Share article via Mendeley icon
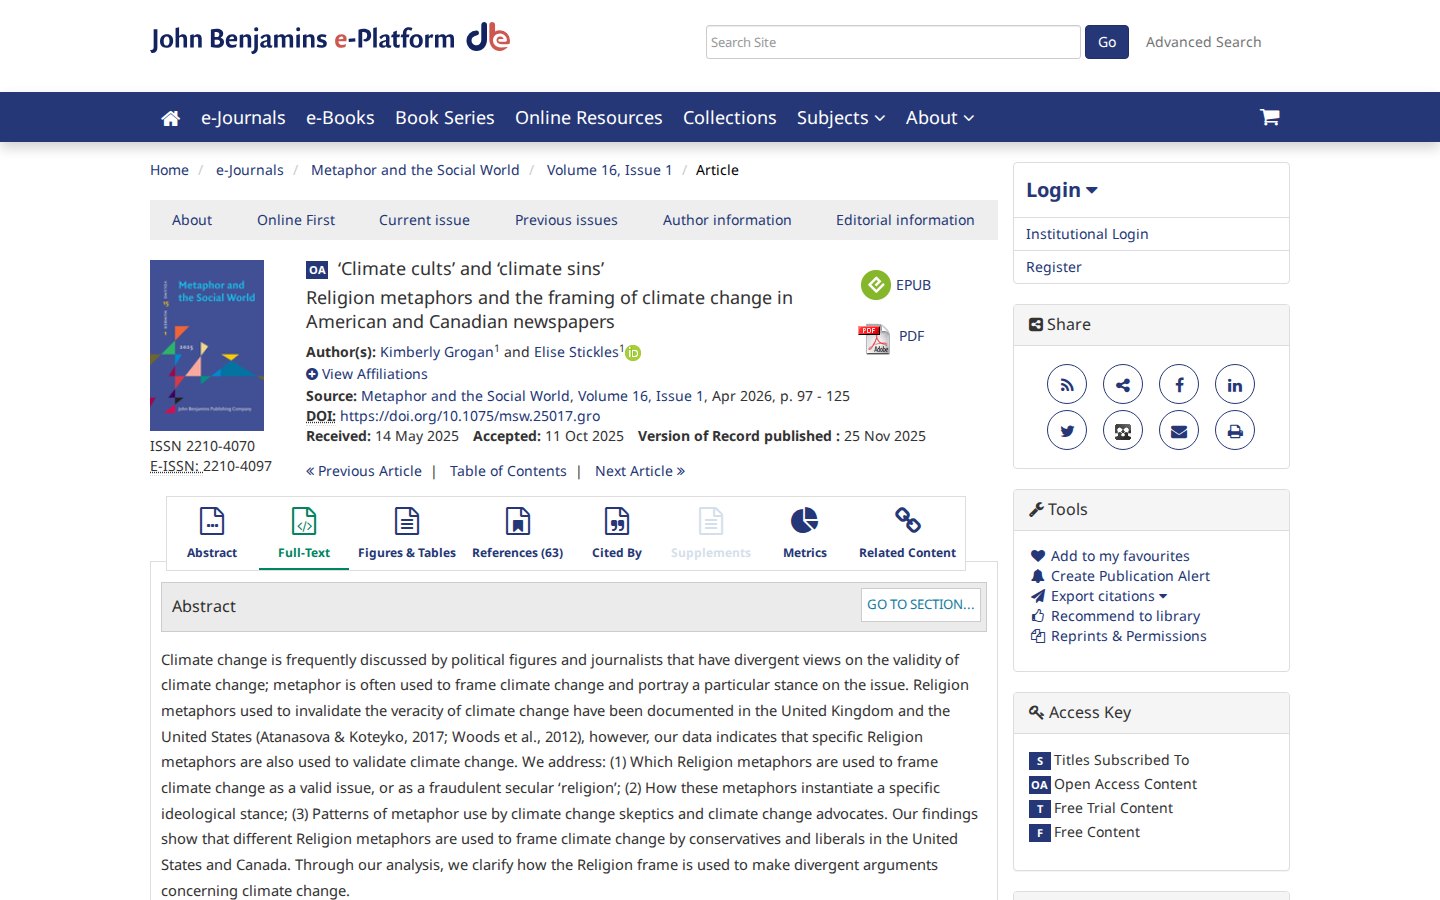Image resolution: width=1440 pixels, height=900 pixels. coord(1123,431)
